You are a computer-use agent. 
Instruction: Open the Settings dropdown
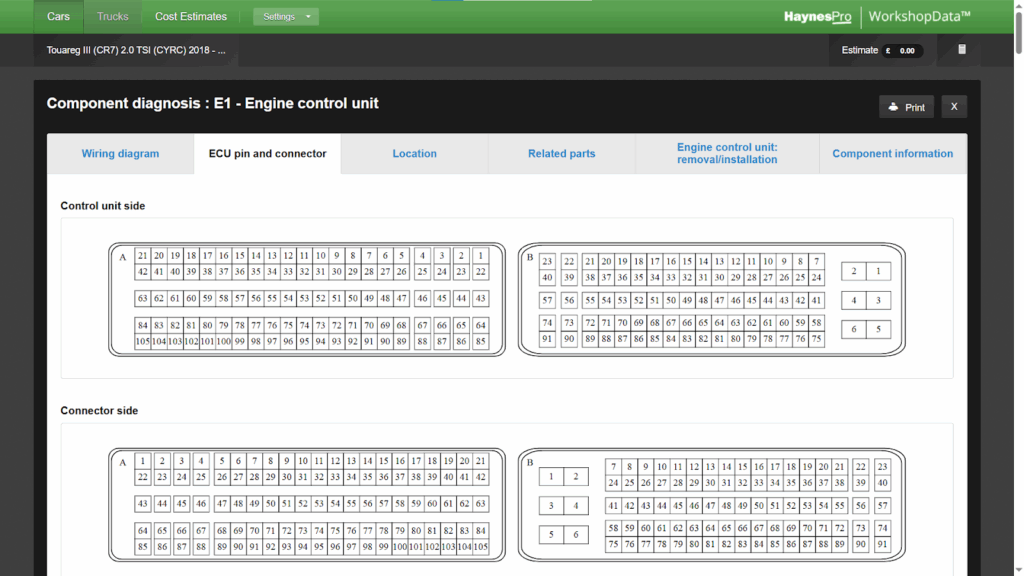click(x=285, y=16)
